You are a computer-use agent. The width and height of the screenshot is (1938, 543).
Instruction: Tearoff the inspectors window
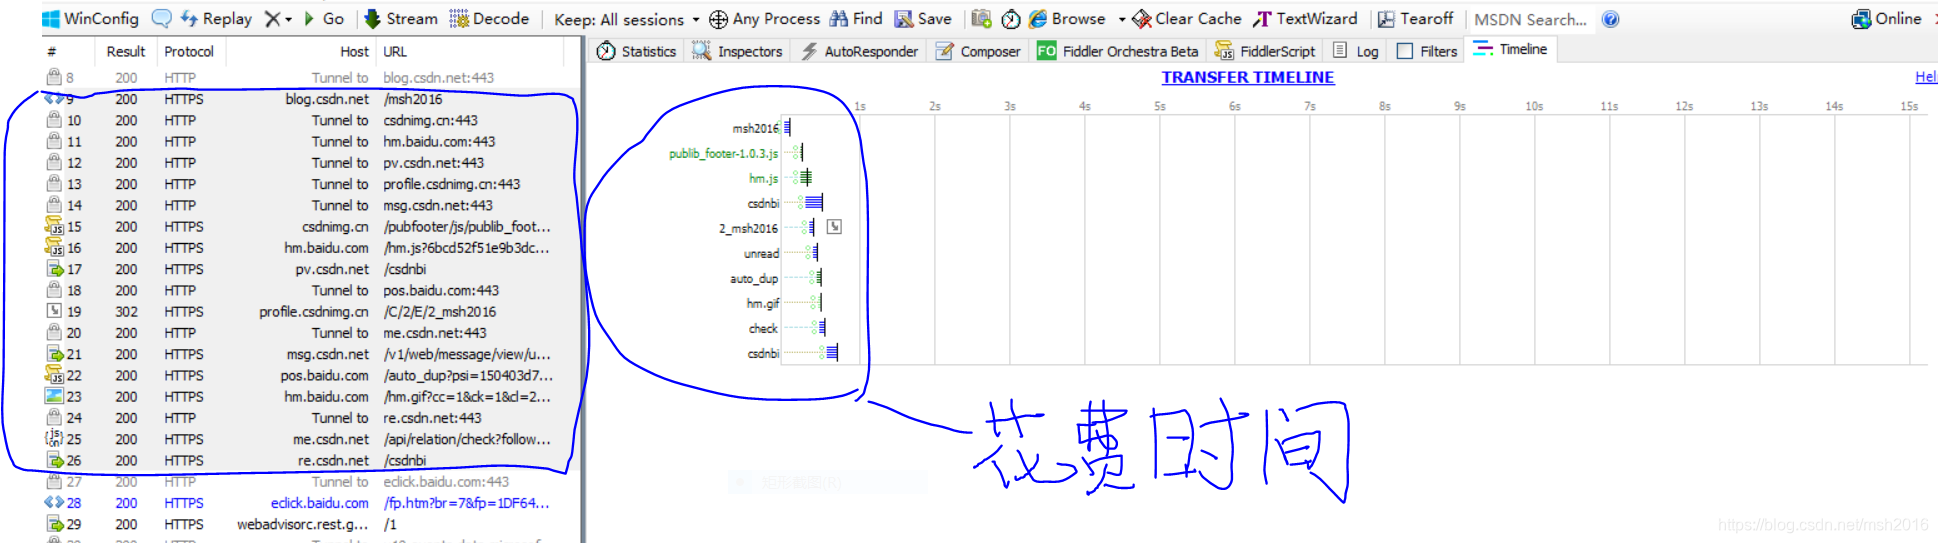[x=1415, y=19]
